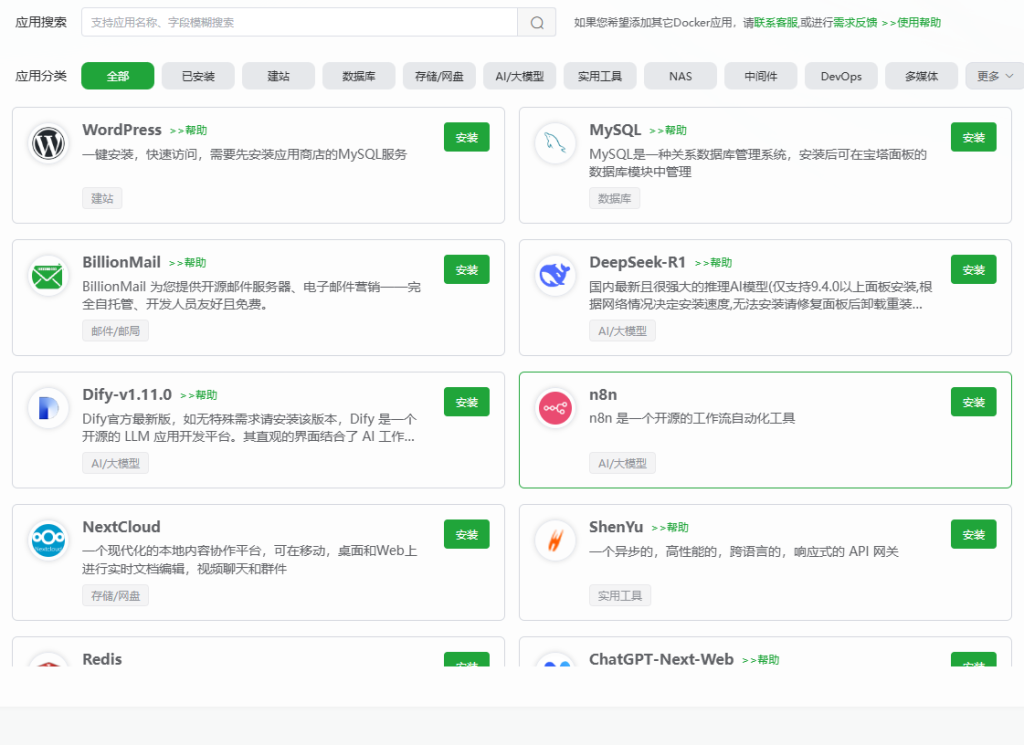Click the DeepSeek-R1 whale icon
Viewport: 1024px width, 745px height.
pos(554,275)
